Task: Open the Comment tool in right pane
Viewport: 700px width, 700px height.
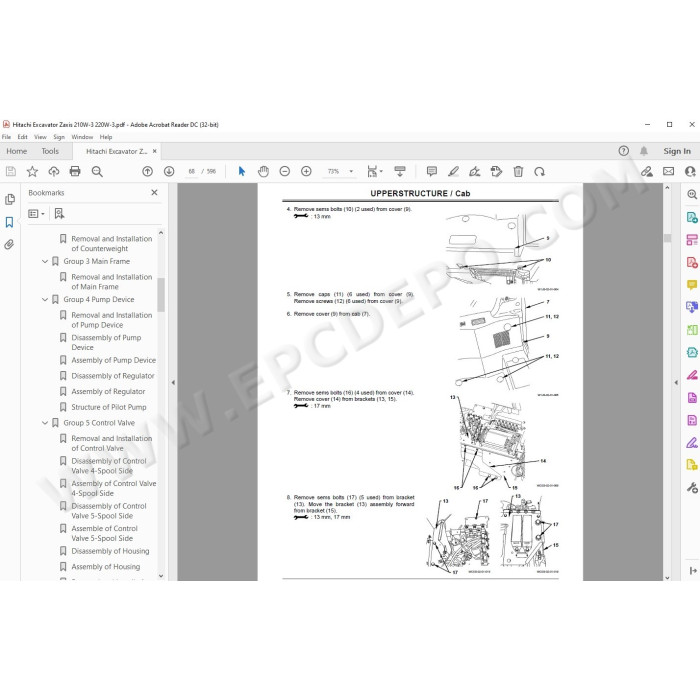Action: point(692,285)
